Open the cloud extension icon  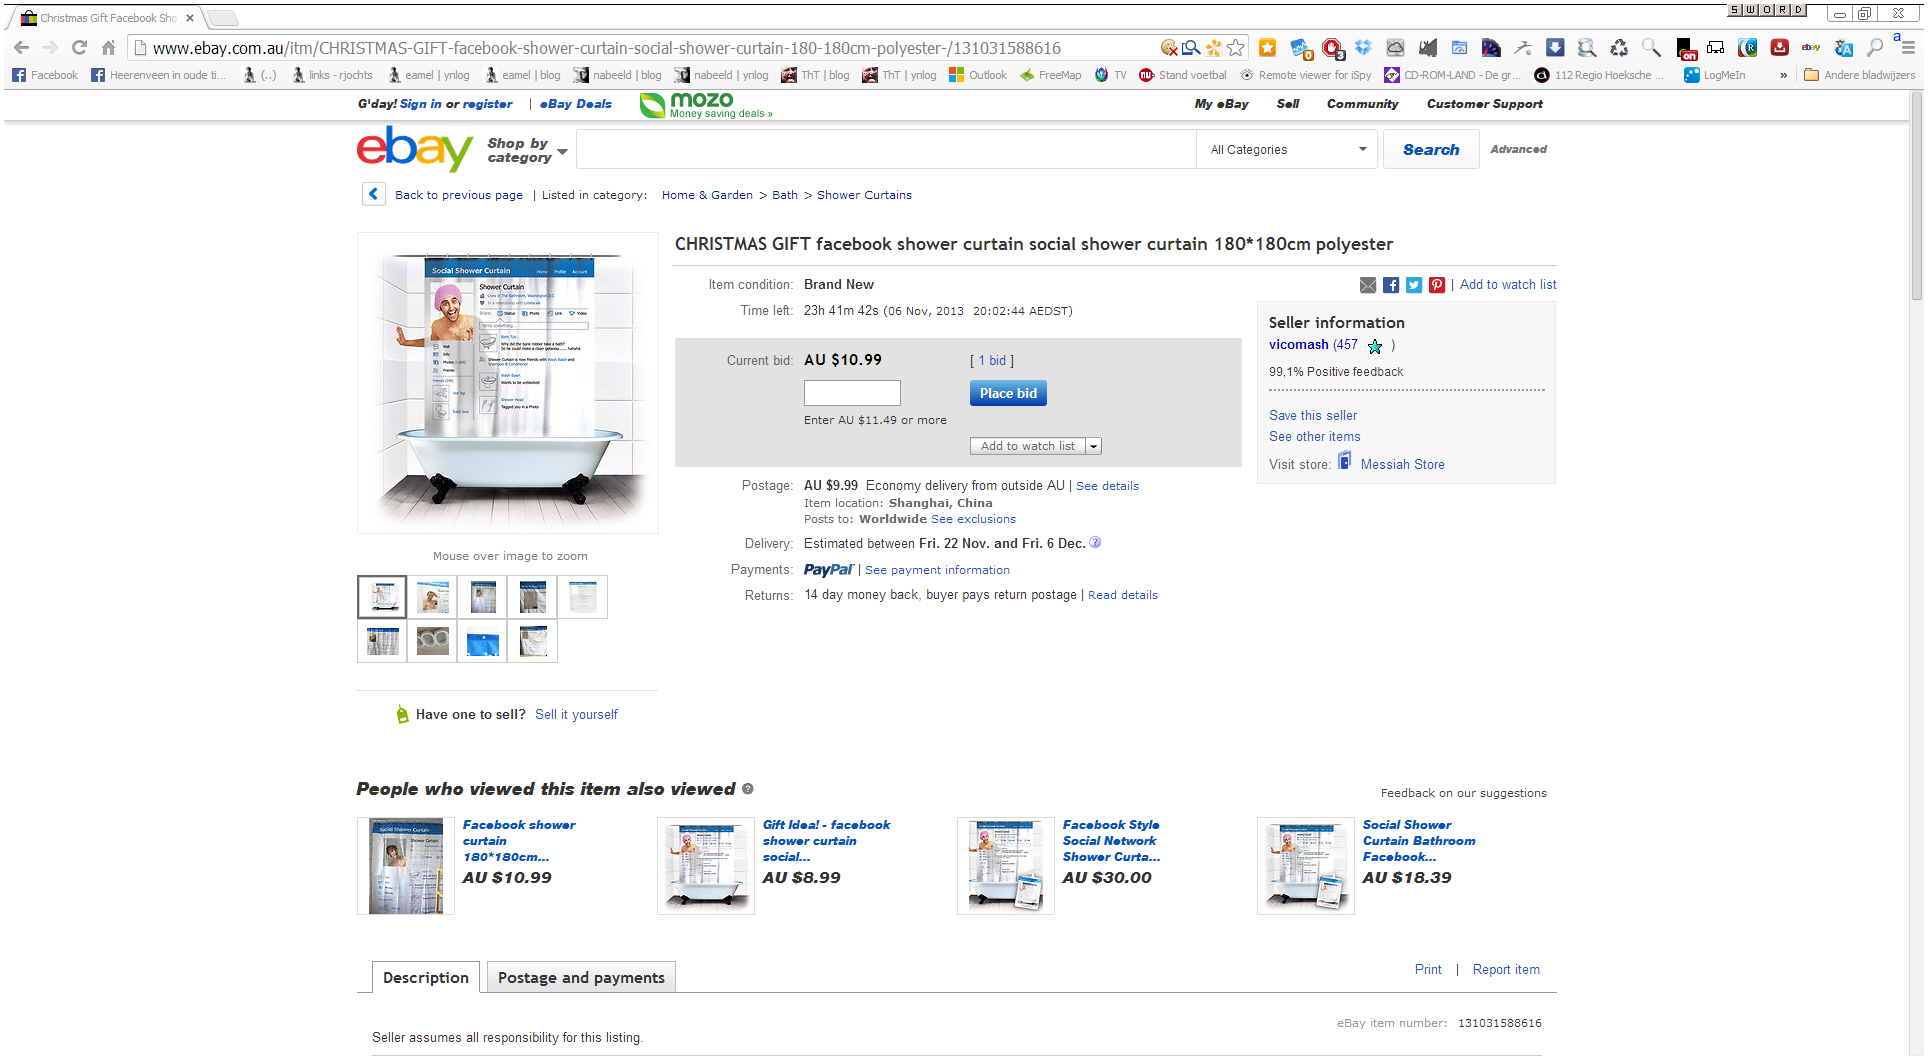[1395, 47]
